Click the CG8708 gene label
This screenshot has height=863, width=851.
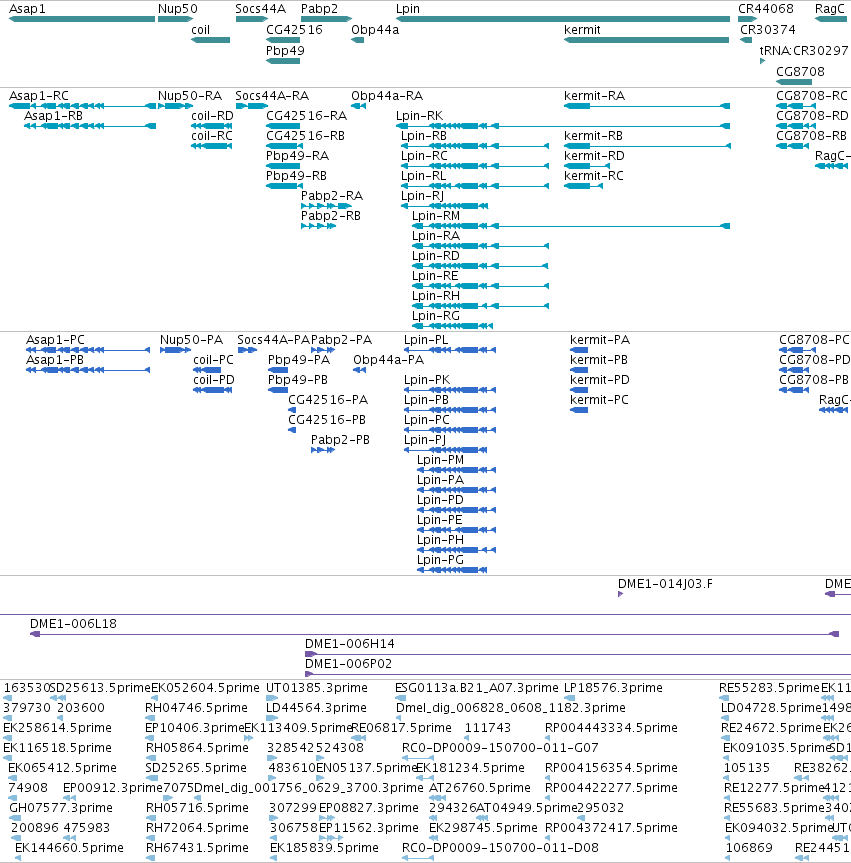coord(800,72)
